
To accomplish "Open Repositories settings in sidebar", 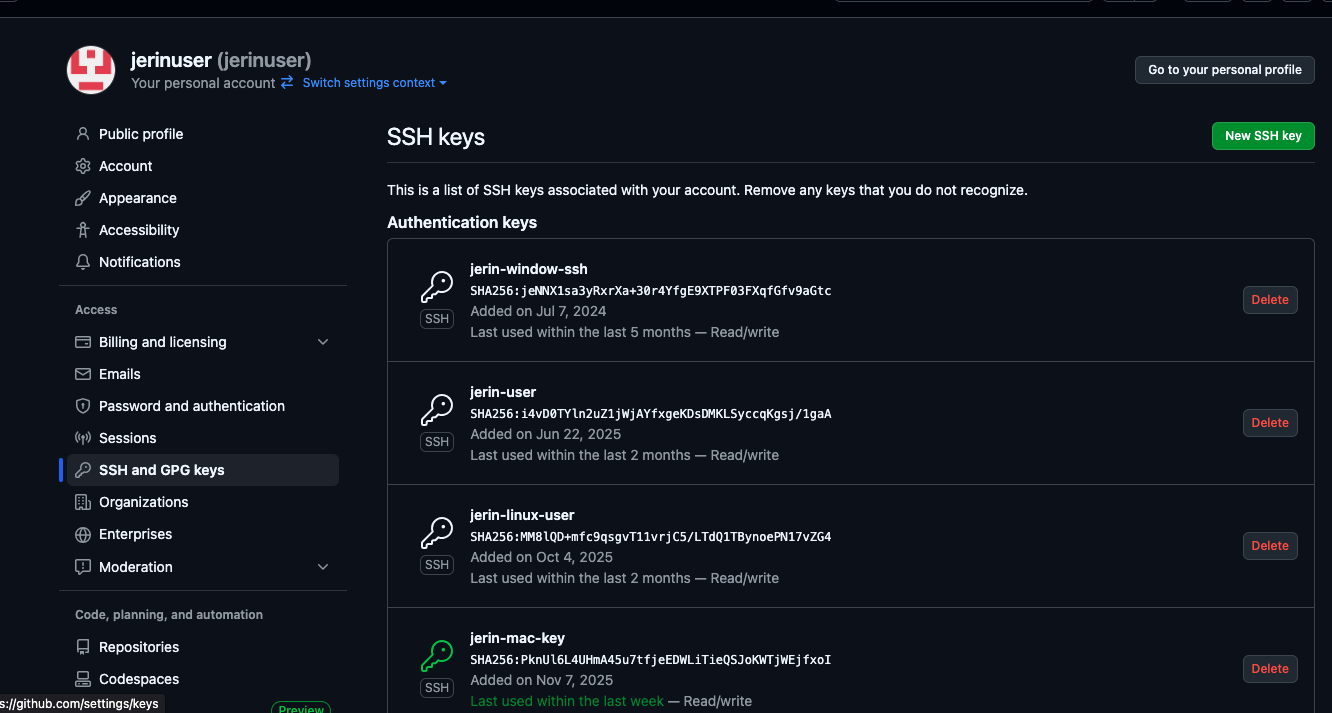I will [x=138, y=647].
